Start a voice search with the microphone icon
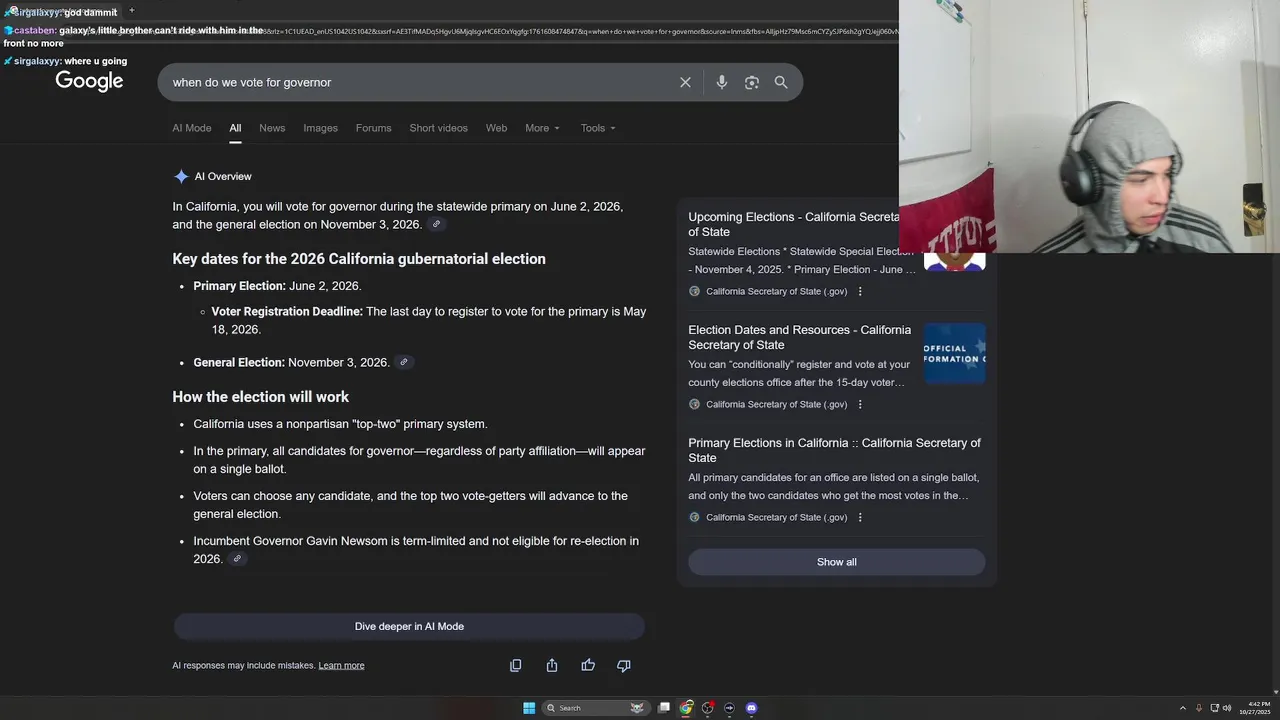 coord(722,82)
